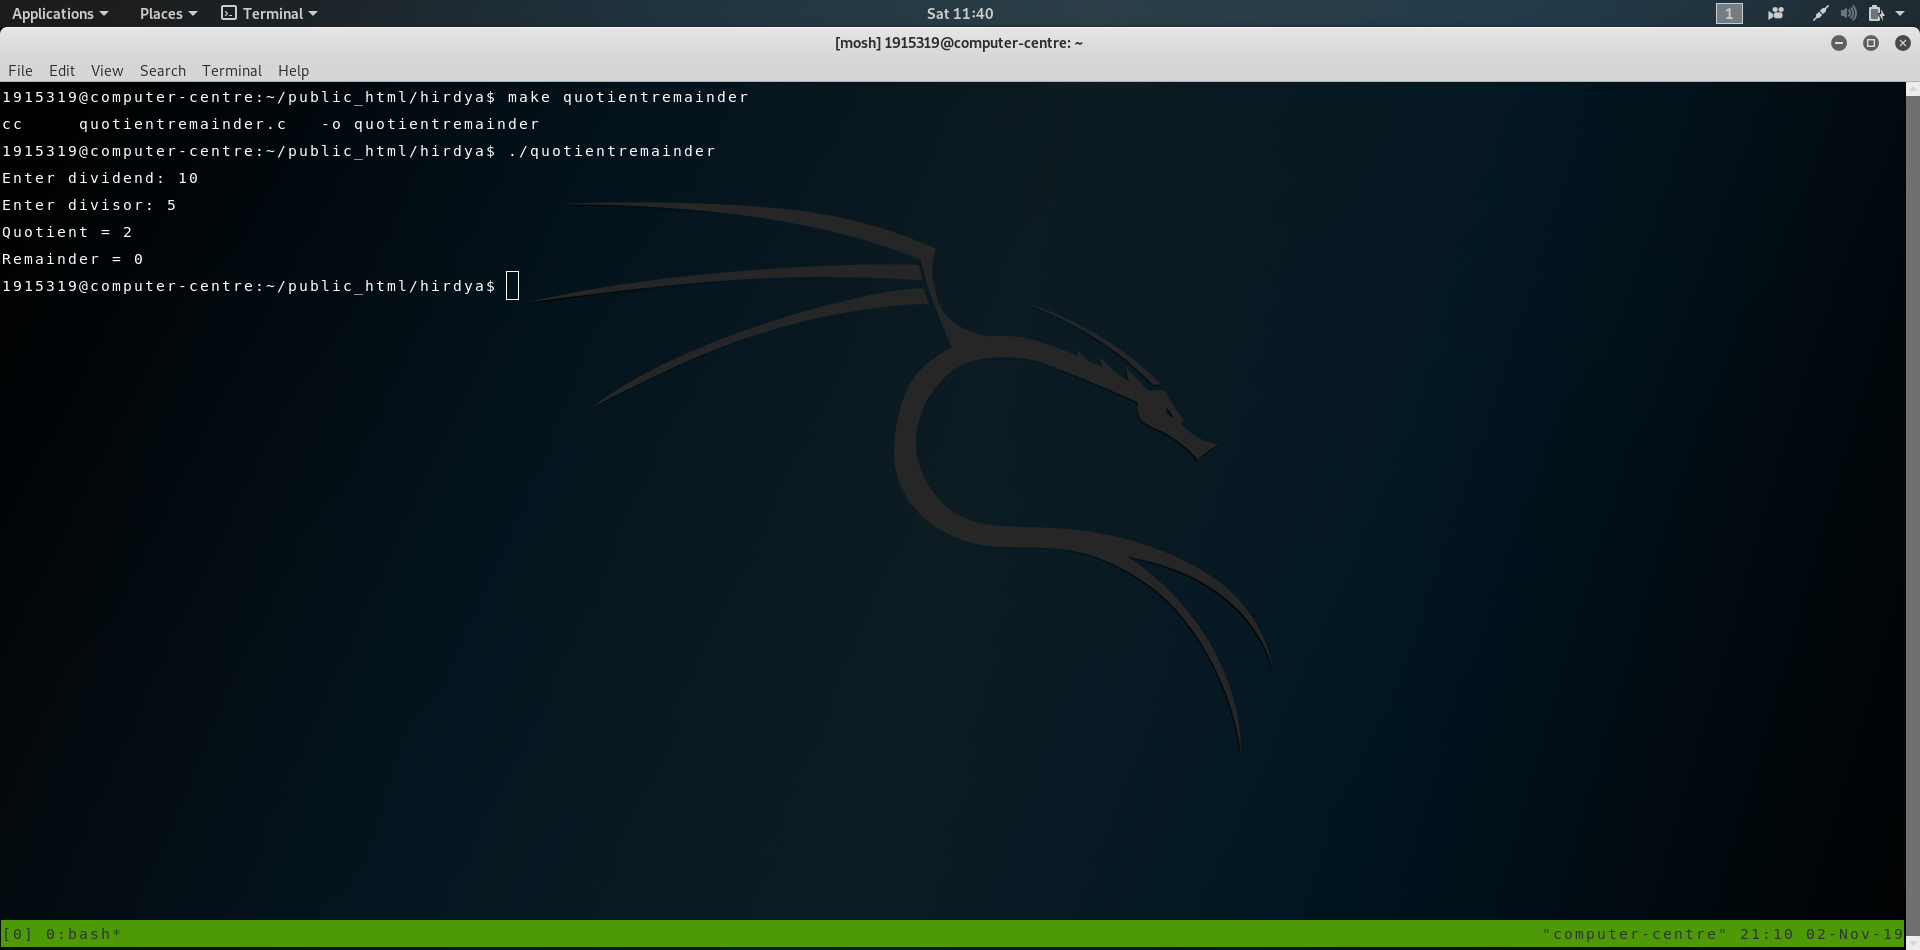Click the Terminal icon in the top bar
The image size is (1920, 950).
(x=229, y=13)
